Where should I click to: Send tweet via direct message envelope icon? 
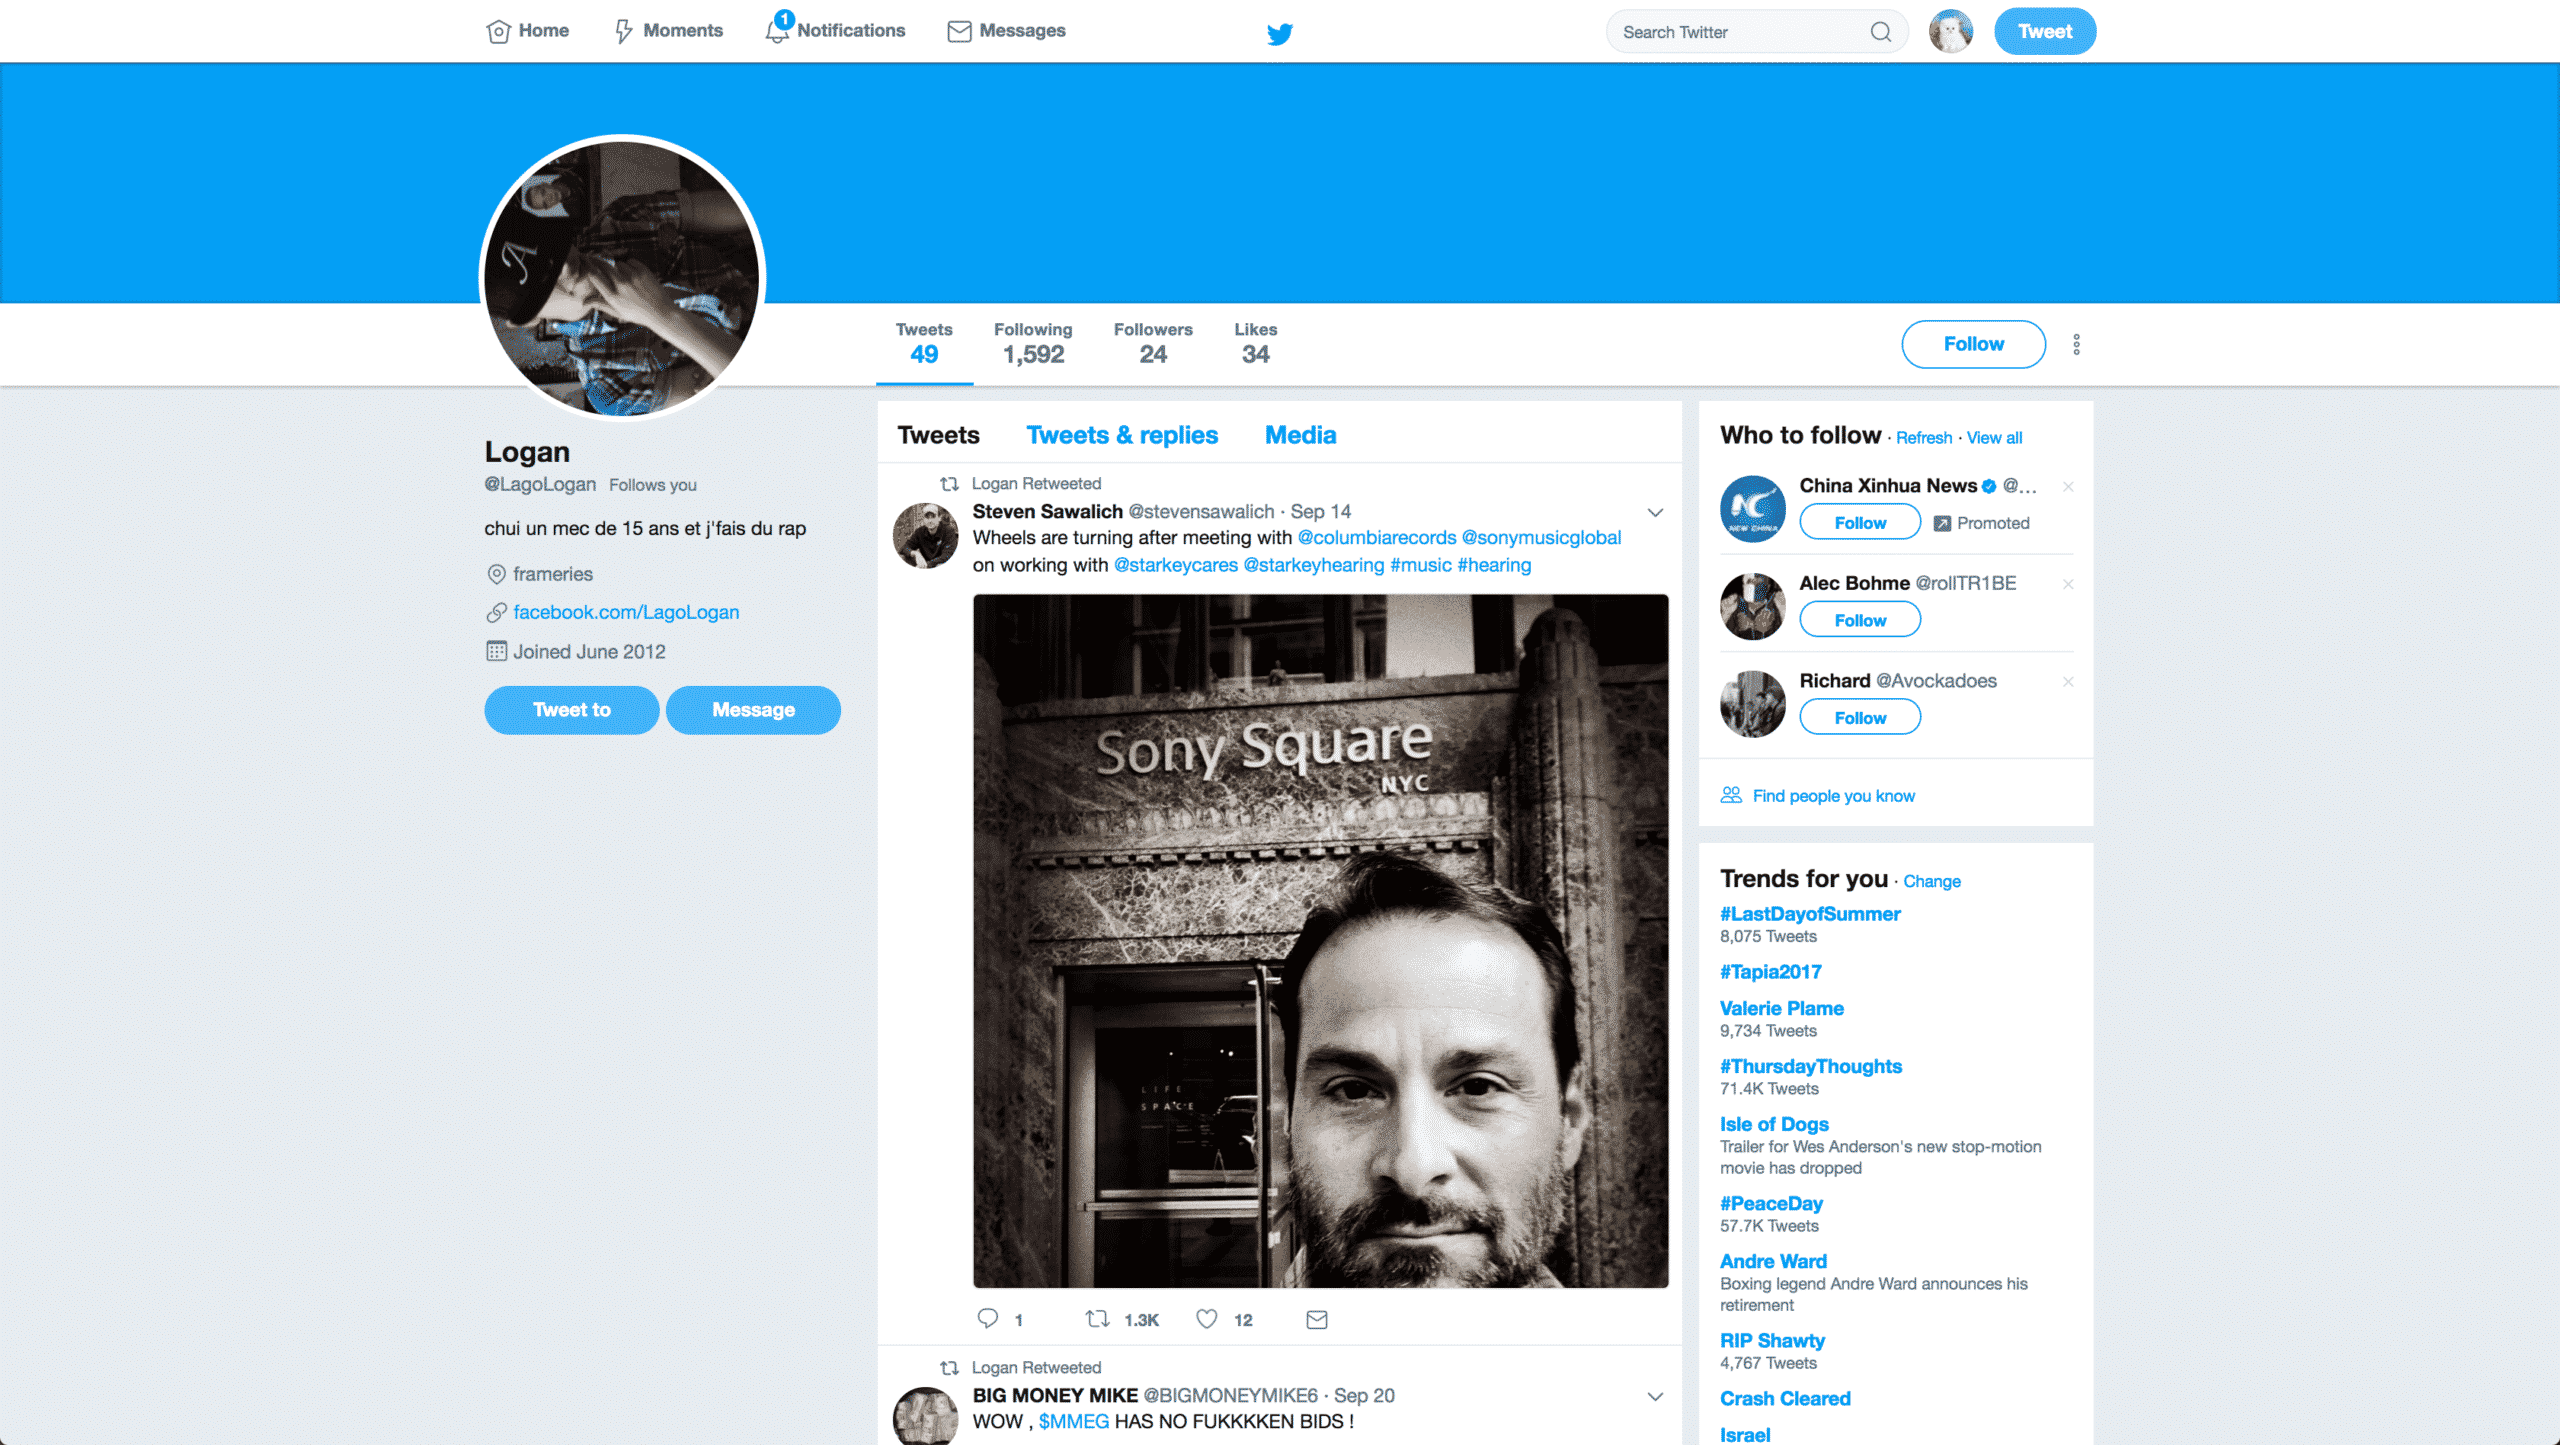coord(1317,1319)
